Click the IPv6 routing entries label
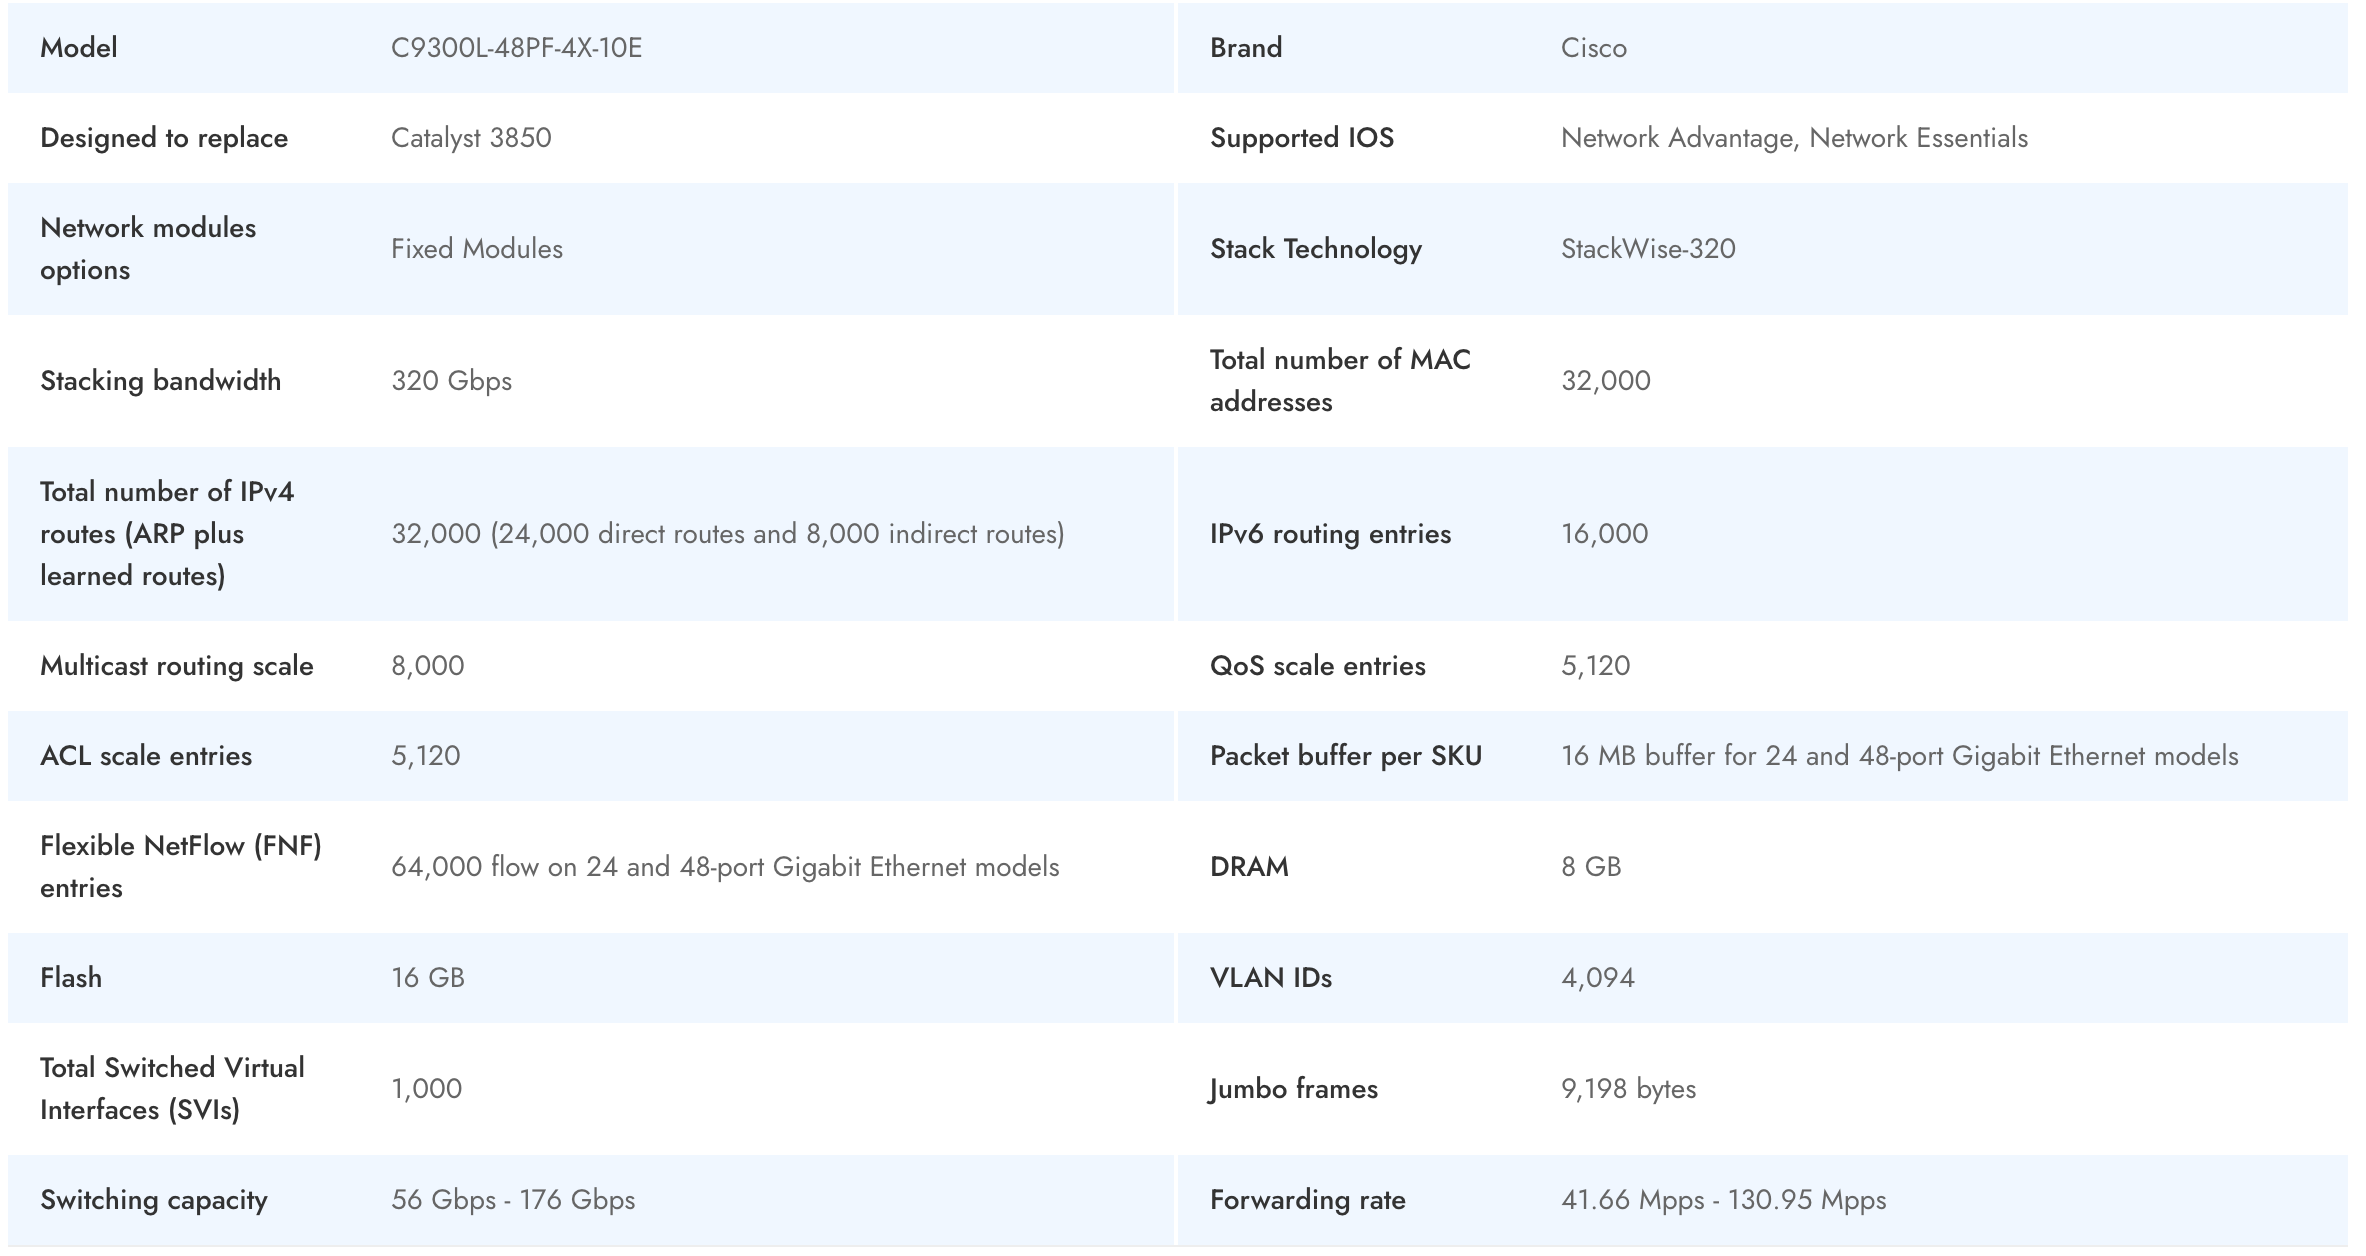Image resolution: width=2366 pixels, height=1256 pixels. [x=1330, y=534]
